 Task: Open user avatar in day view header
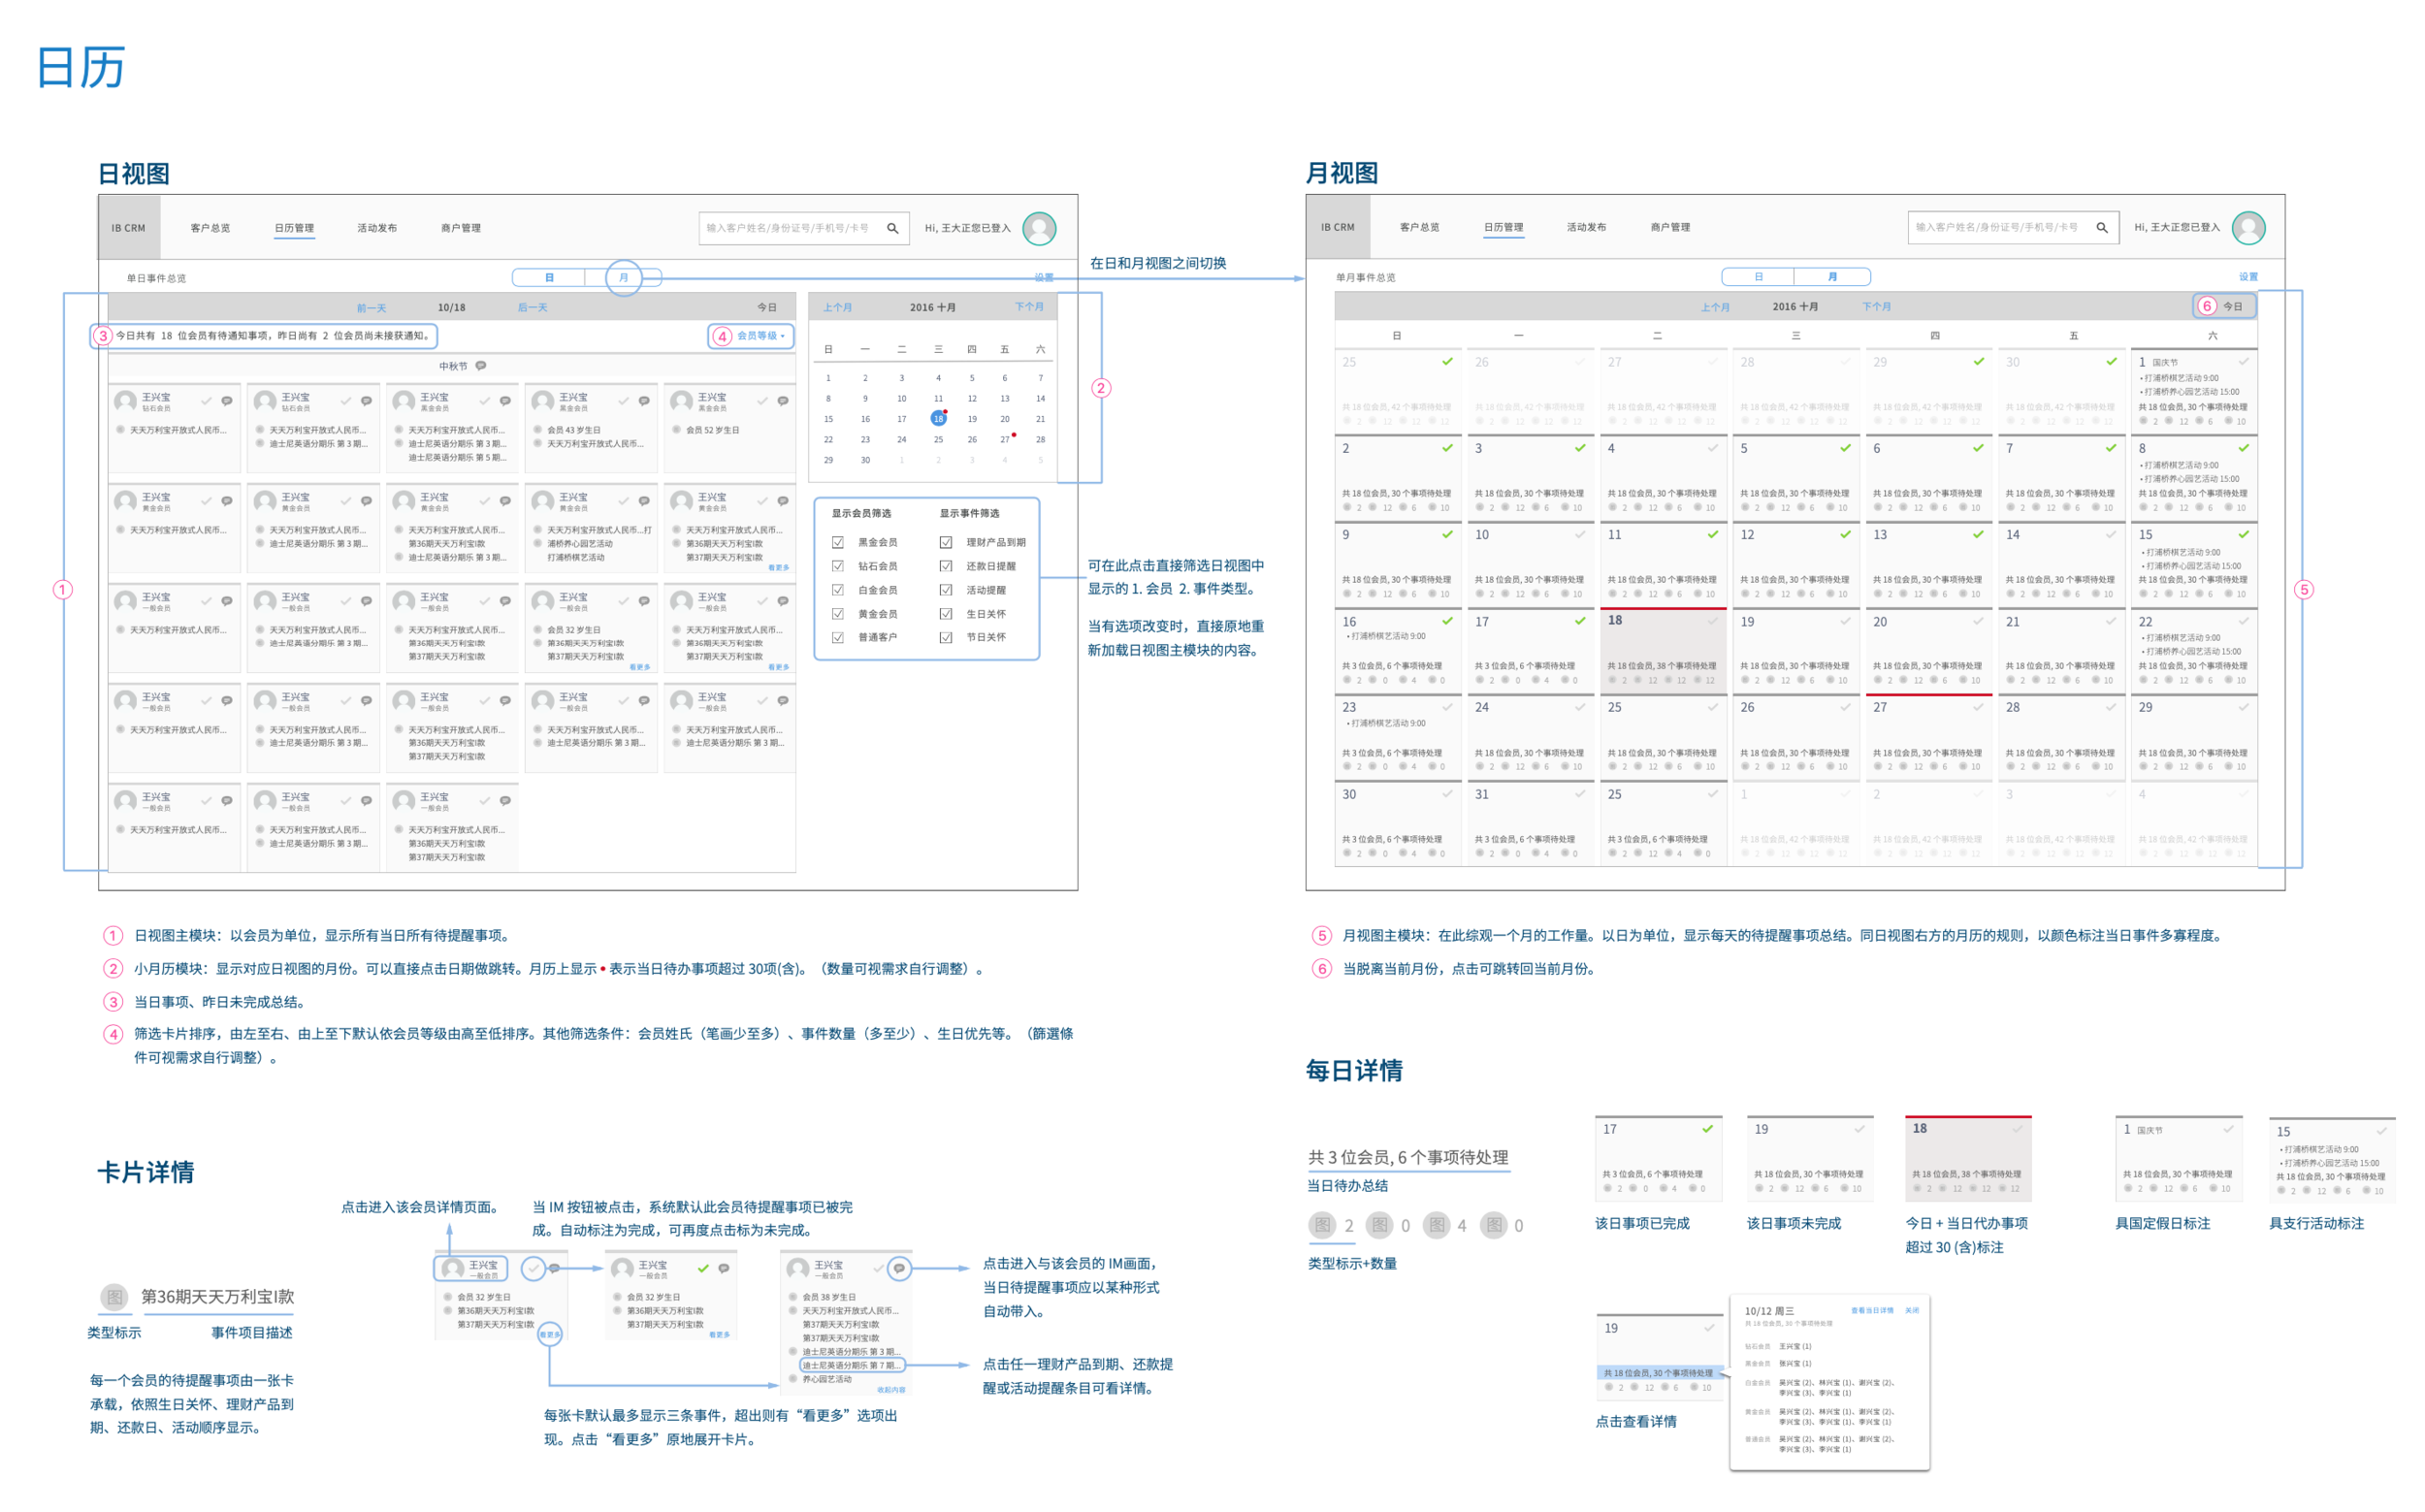[1039, 228]
